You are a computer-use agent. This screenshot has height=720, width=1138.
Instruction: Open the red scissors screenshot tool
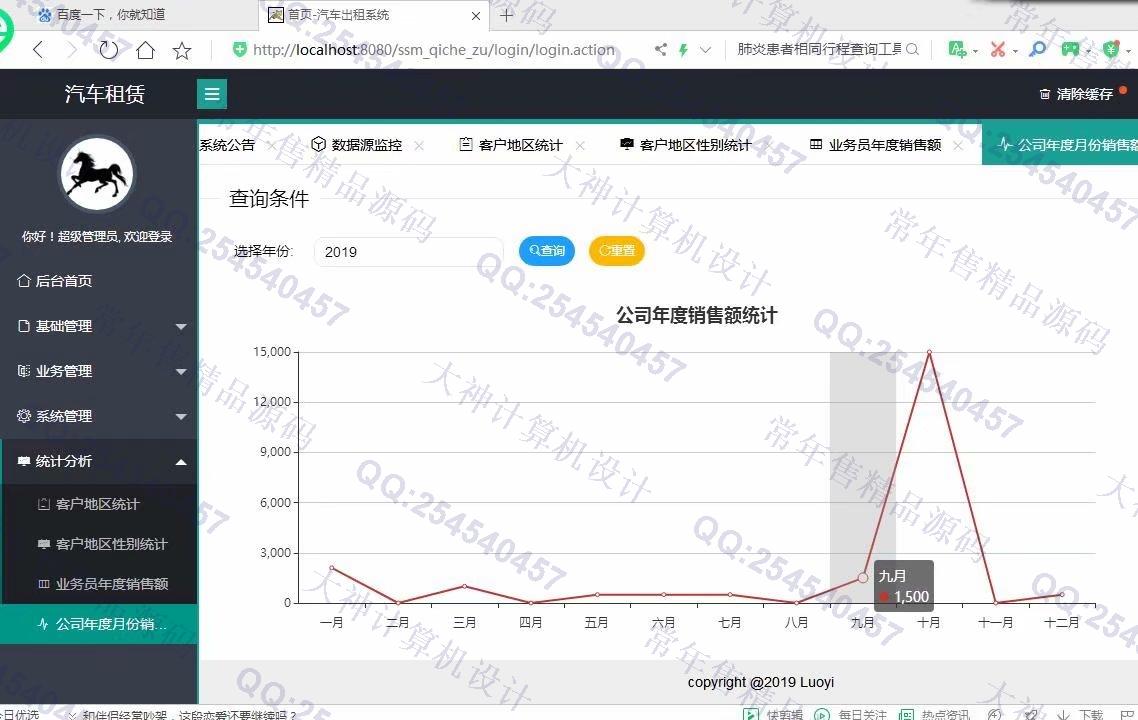(x=999, y=49)
